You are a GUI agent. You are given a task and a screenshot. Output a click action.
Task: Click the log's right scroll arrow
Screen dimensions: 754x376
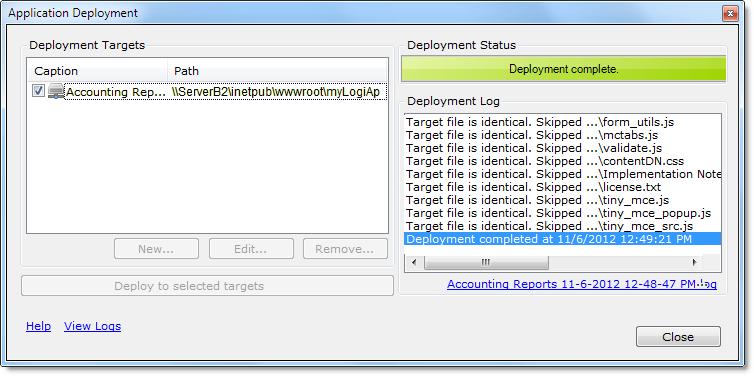click(x=694, y=263)
